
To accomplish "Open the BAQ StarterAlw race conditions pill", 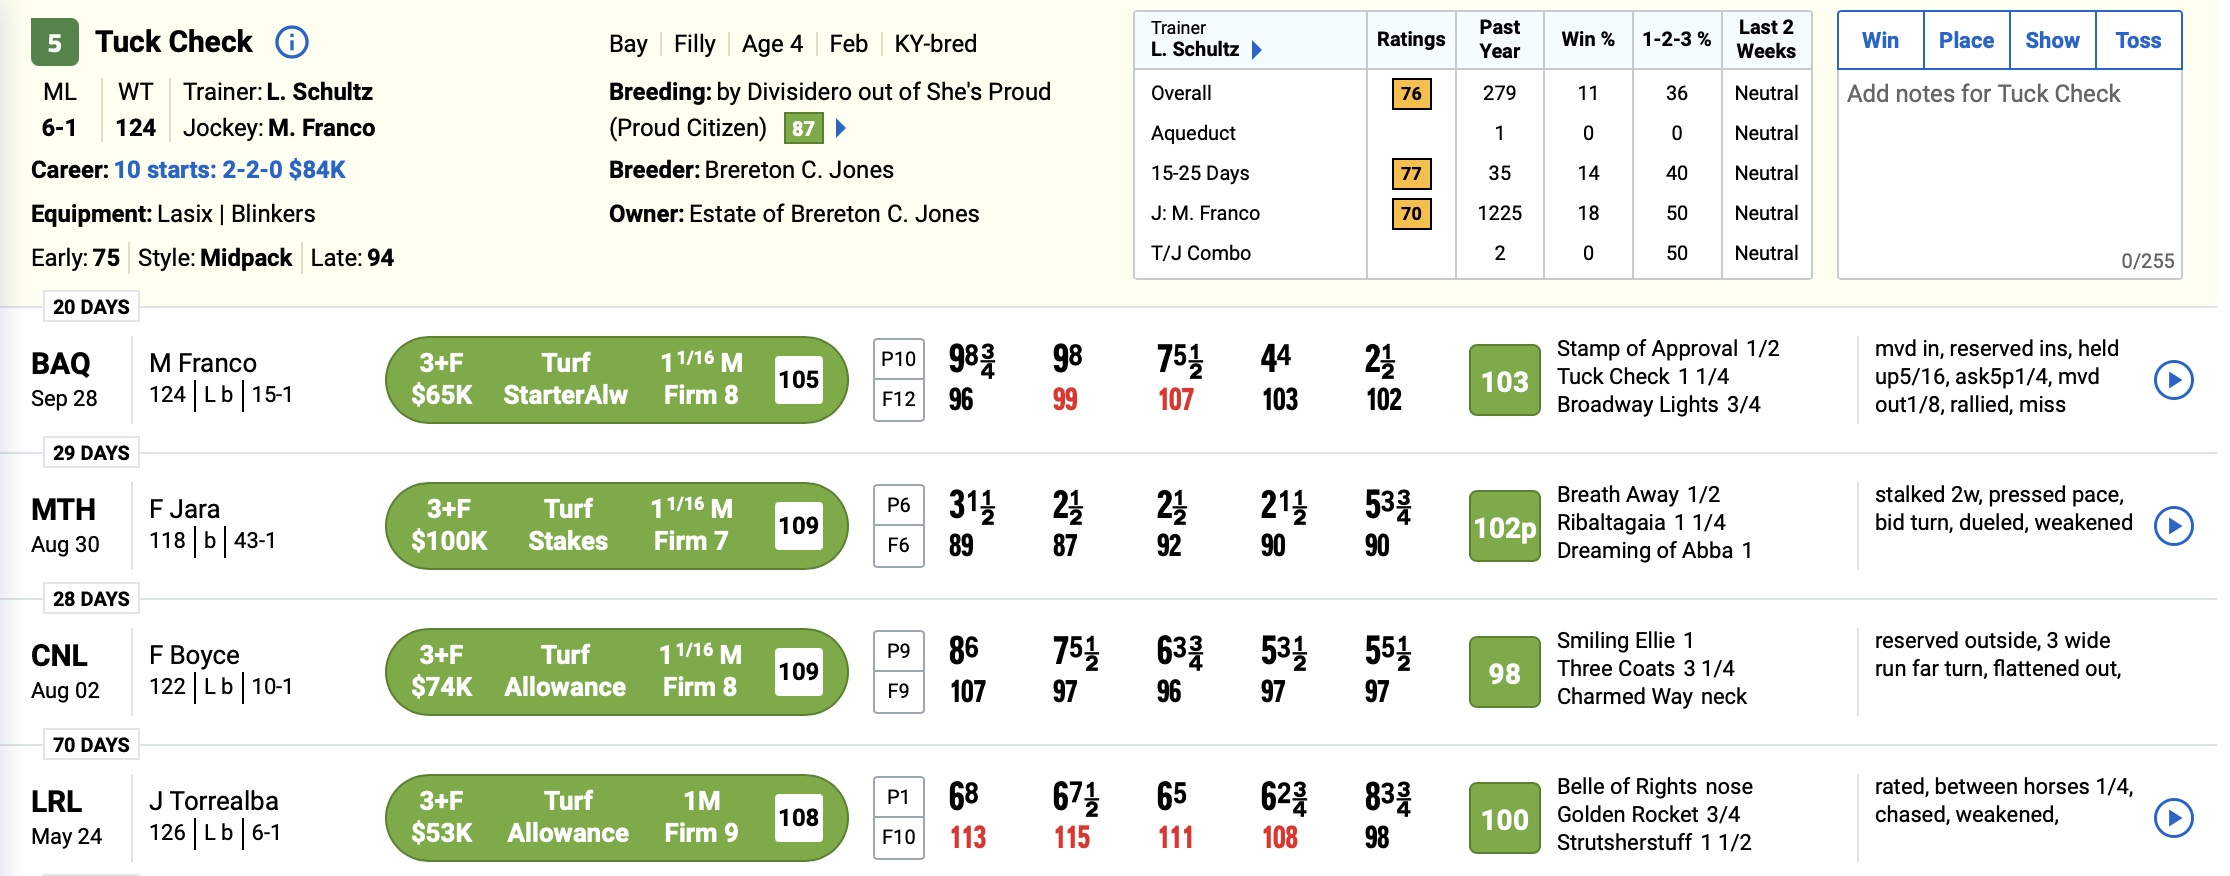I will (617, 380).
